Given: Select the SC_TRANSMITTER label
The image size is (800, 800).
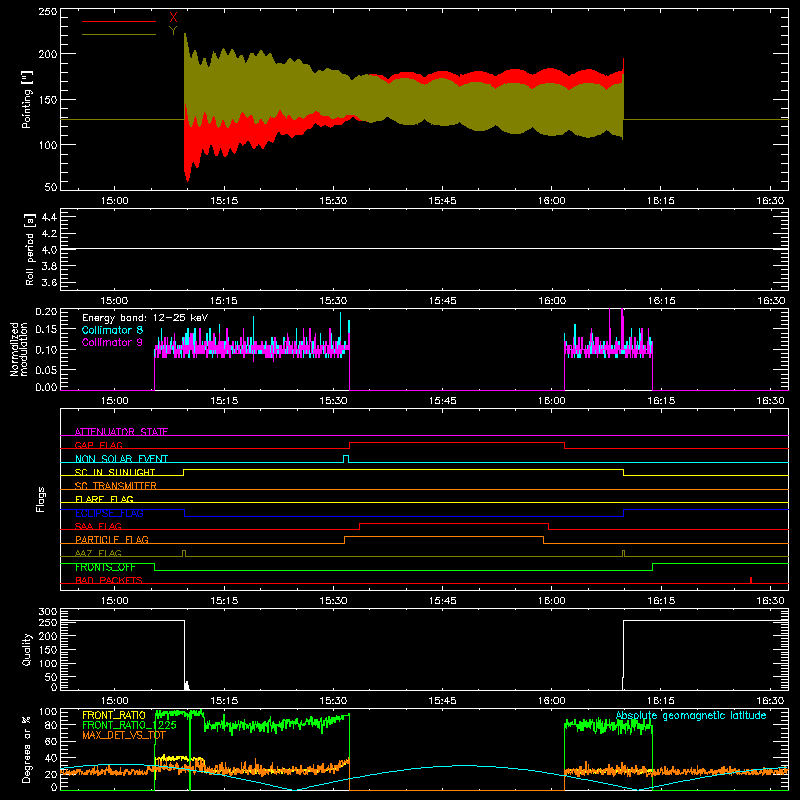Looking at the screenshot, I should (x=116, y=486).
